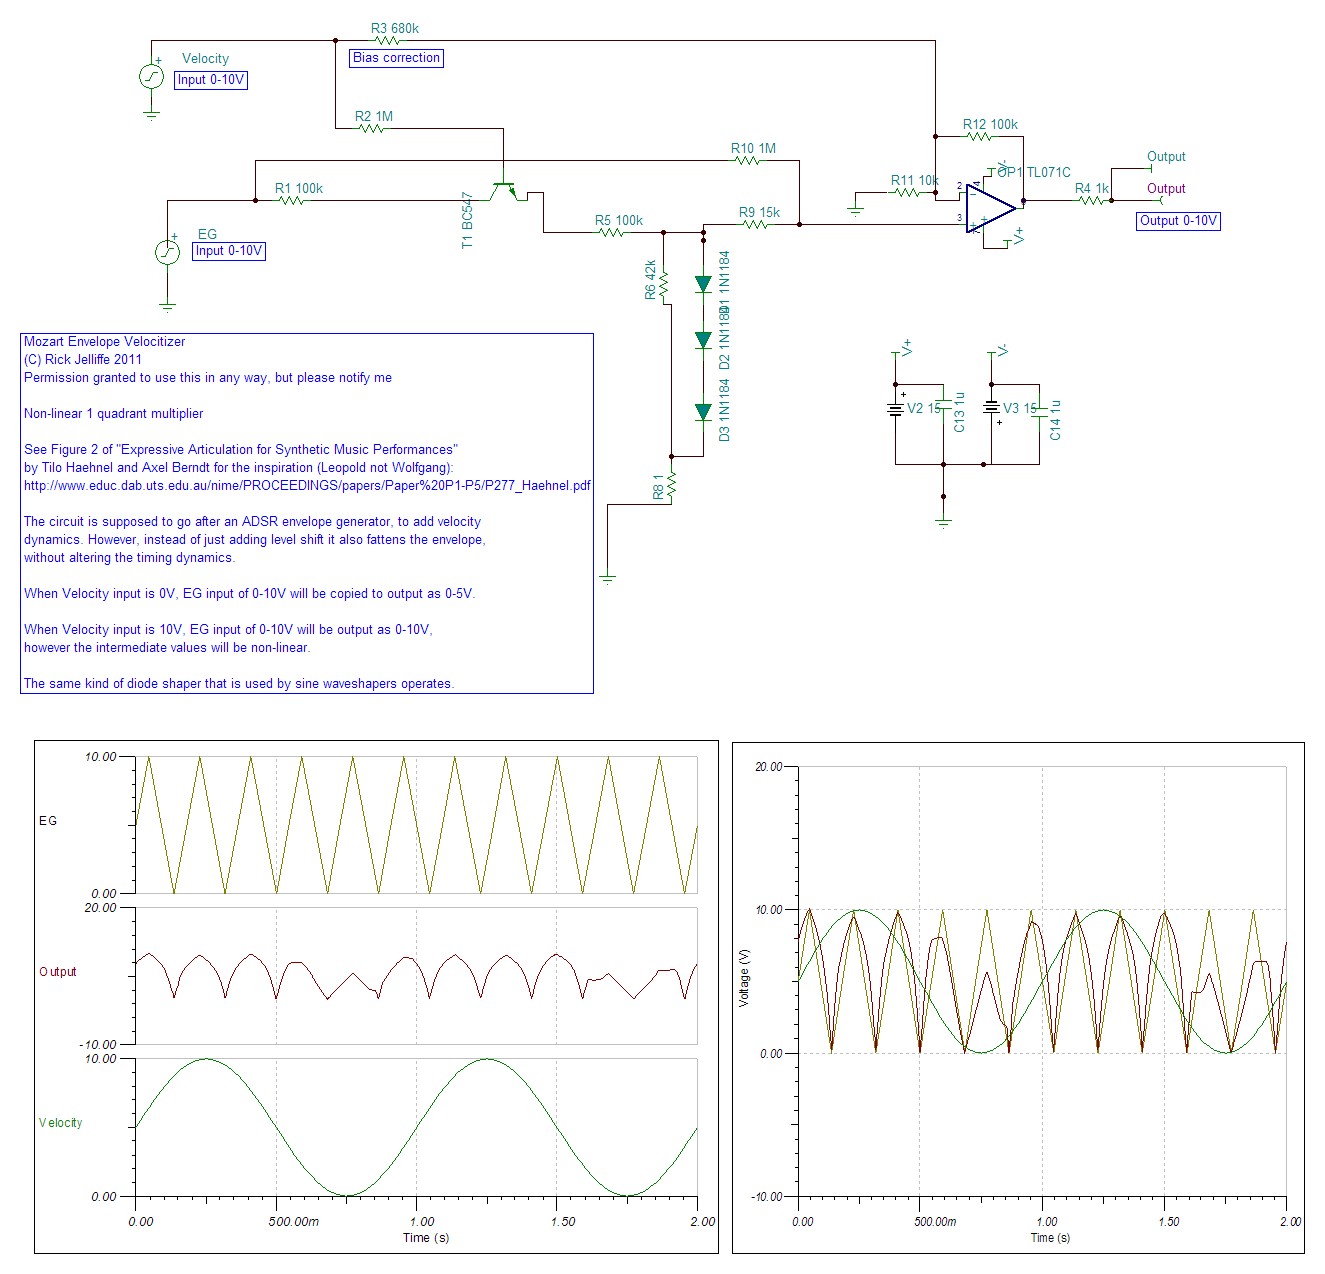Screen dimensions: 1325x1274
Task: Click the V3 15V battery symbol
Action: (x=991, y=408)
